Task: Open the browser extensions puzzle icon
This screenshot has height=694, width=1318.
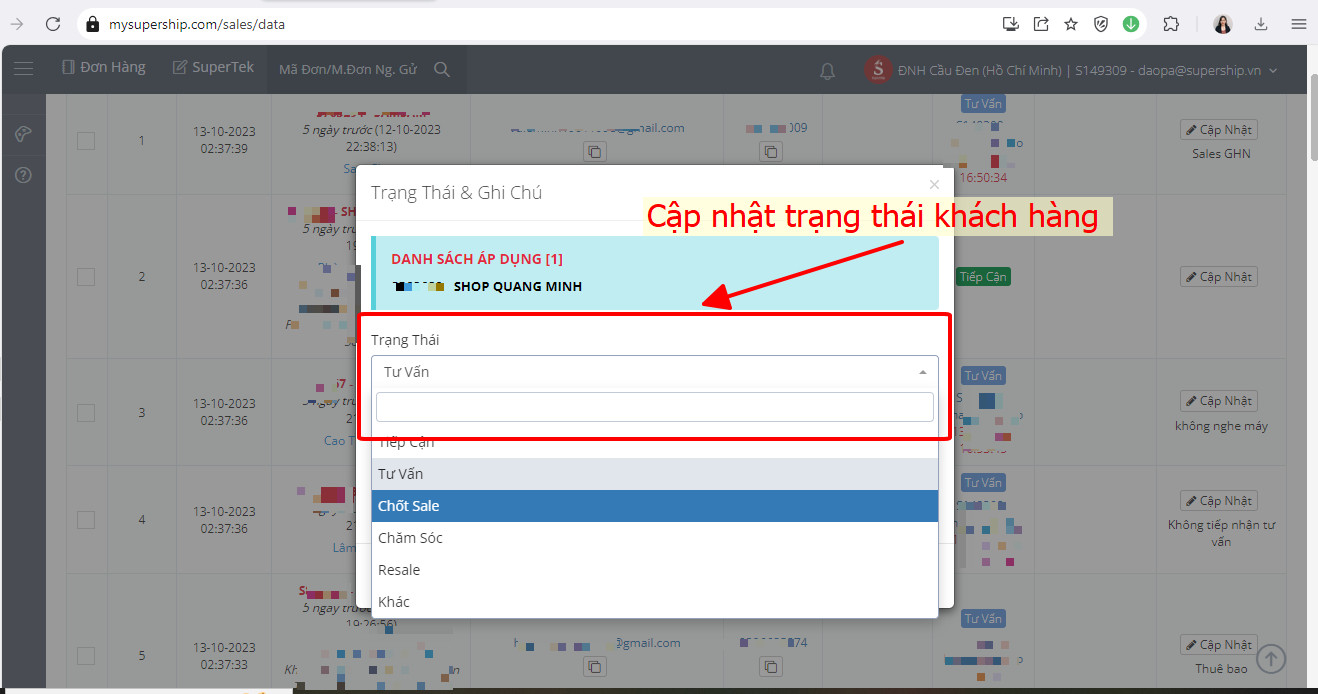Action: pyautogui.click(x=1171, y=24)
